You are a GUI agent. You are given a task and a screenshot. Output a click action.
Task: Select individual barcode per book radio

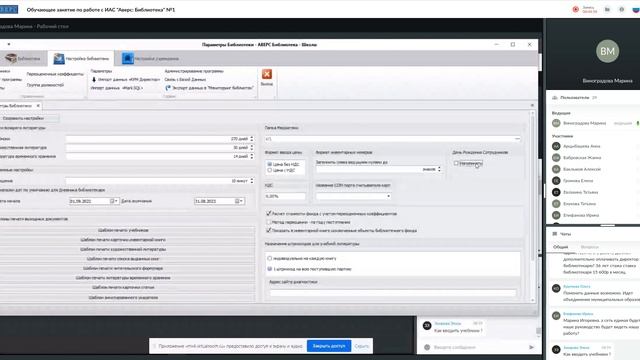click(x=269, y=258)
